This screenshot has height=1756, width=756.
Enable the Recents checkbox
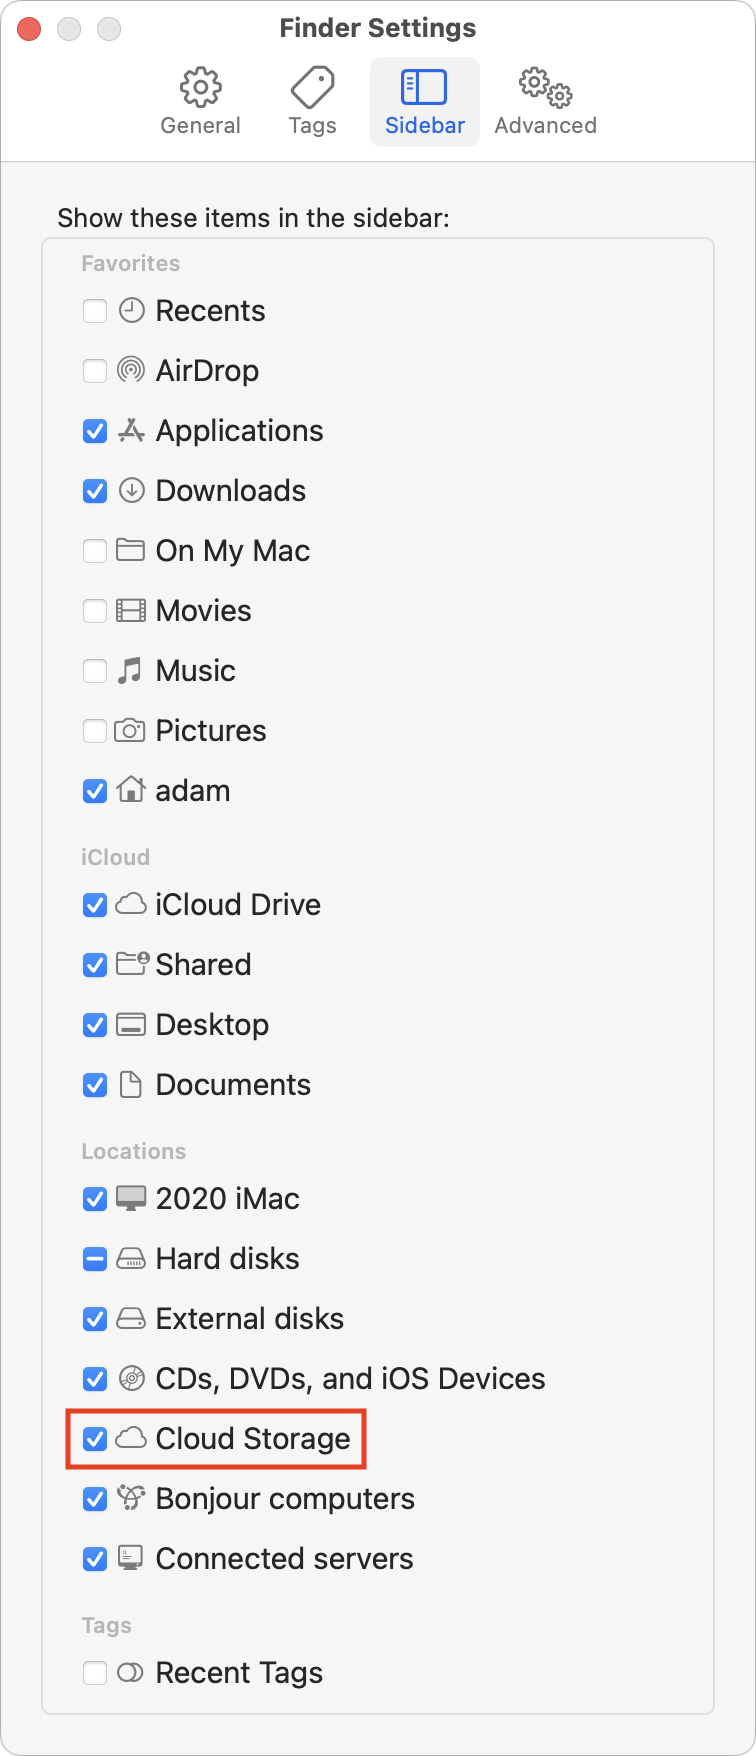coord(95,311)
